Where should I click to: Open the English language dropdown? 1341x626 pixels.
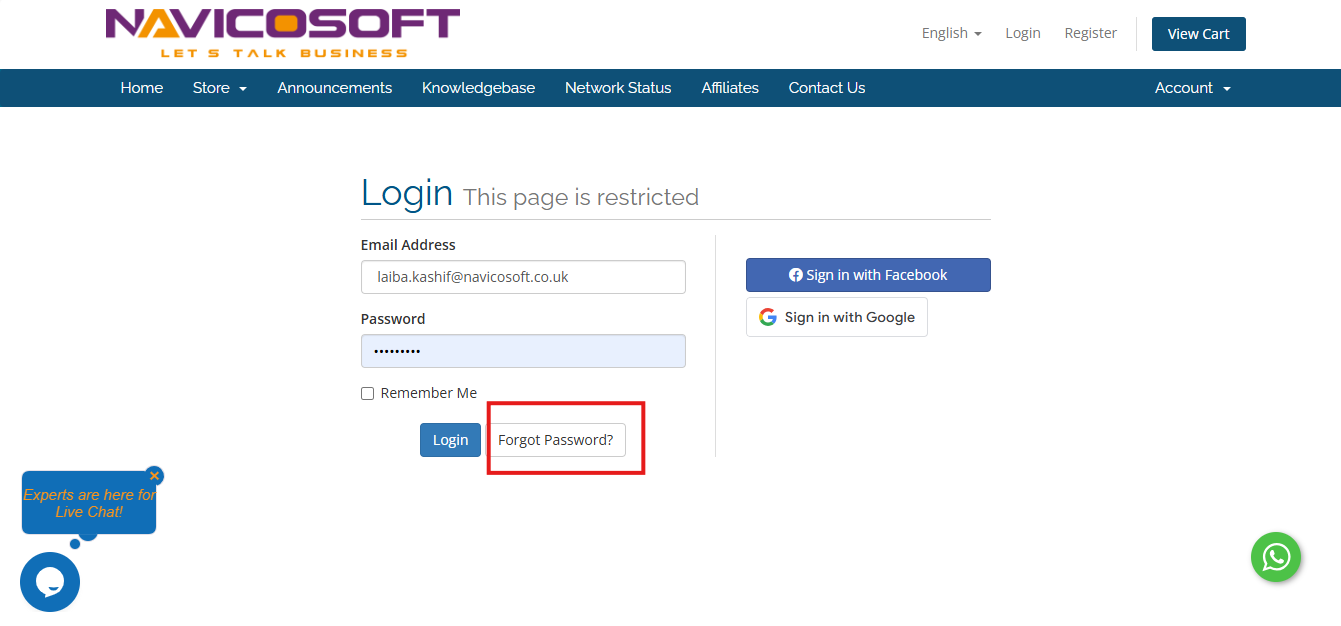(951, 33)
